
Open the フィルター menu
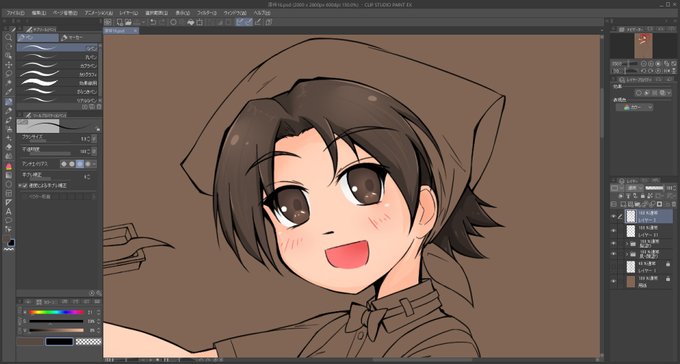(x=206, y=13)
